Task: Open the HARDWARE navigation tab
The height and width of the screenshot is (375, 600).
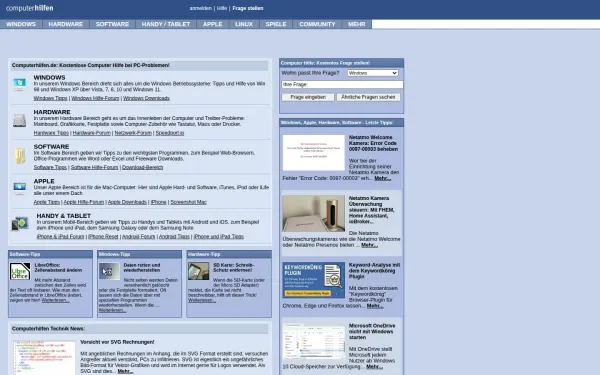Action: click(x=65, y=24)
